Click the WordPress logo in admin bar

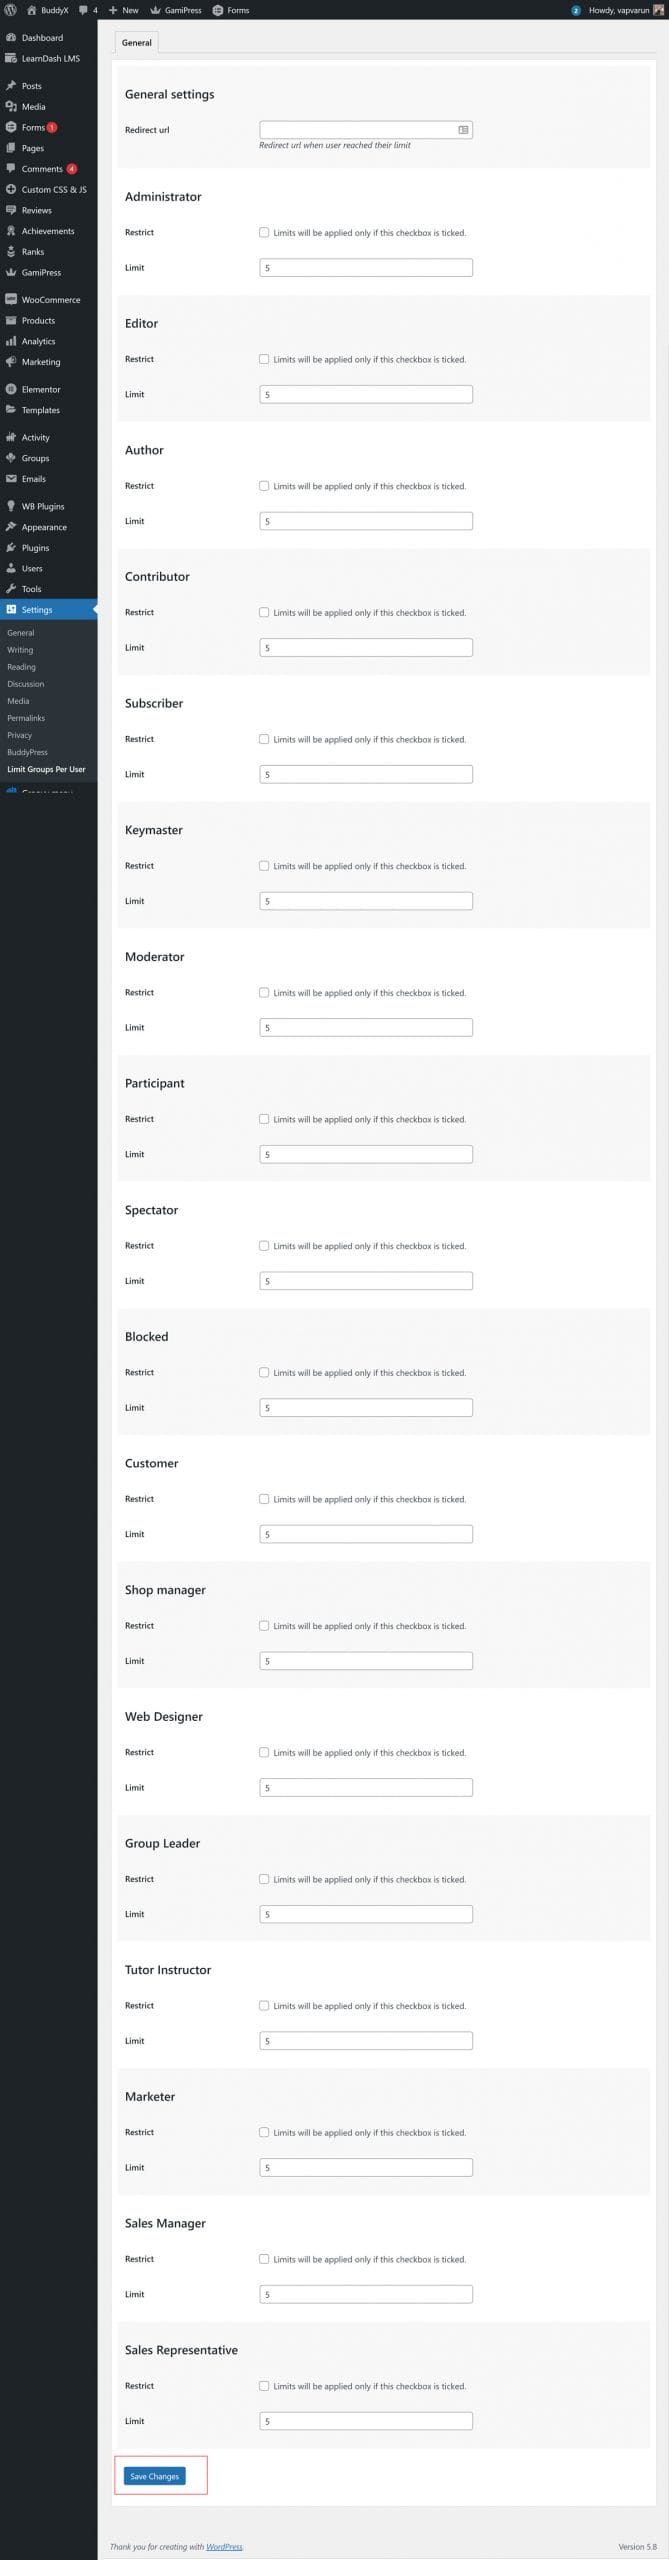11,10
